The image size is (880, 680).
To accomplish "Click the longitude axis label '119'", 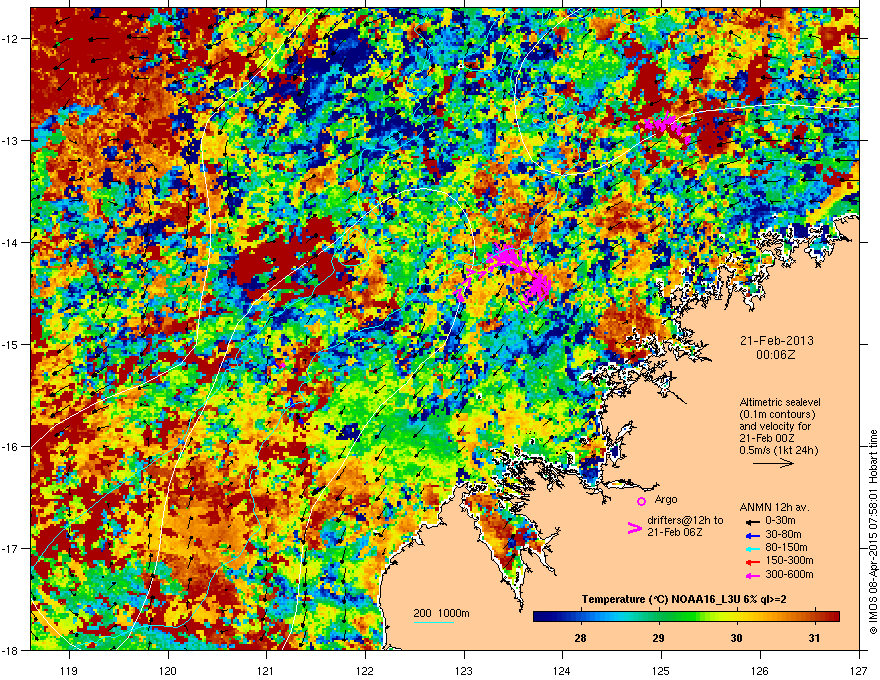I will [69, 670].
